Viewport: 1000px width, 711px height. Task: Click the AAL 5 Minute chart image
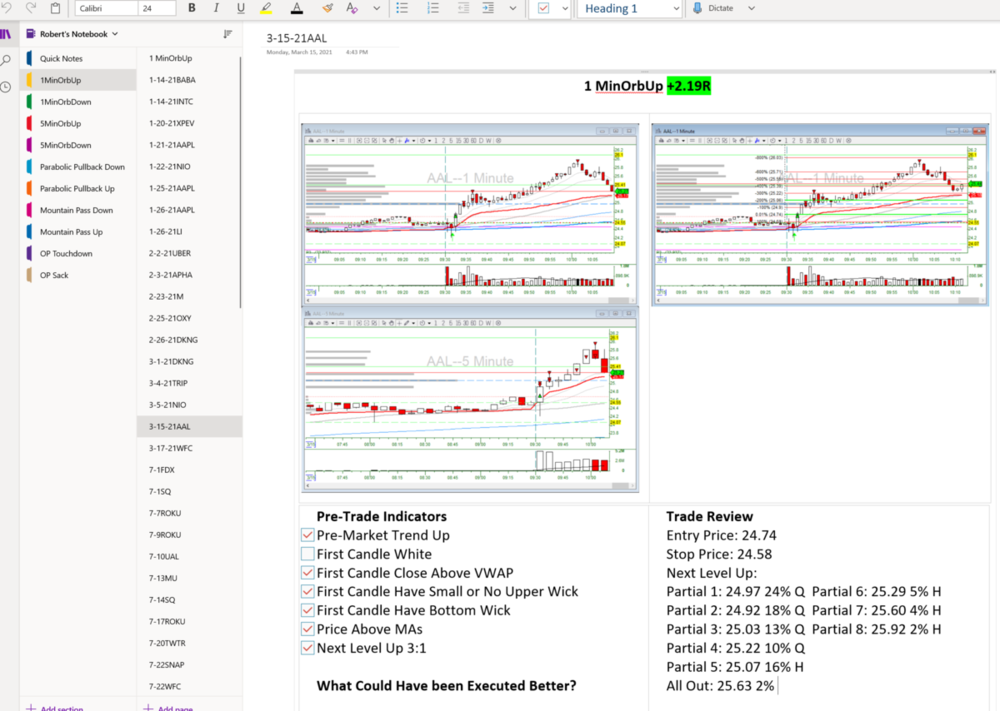[x=471, y=400]
